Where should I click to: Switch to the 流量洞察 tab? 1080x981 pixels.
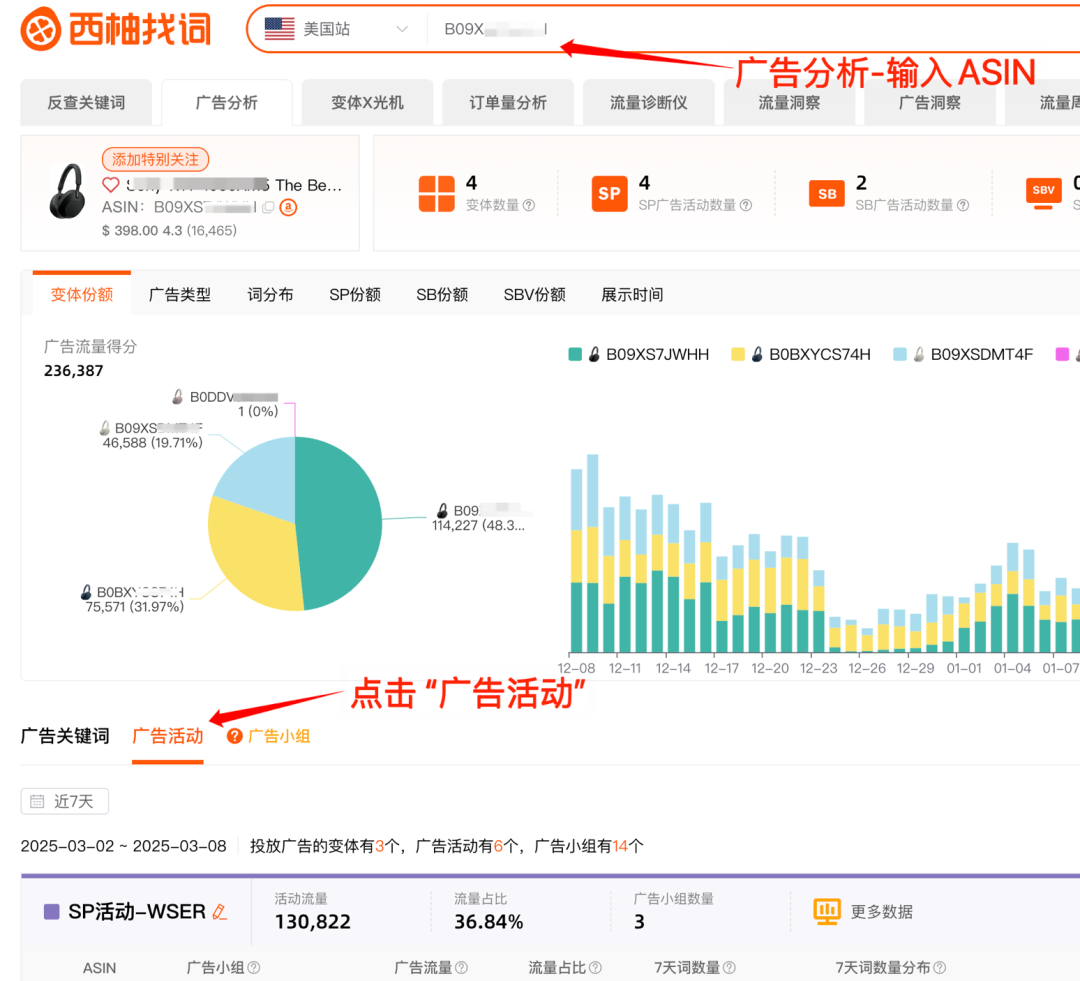pos(789,103)
